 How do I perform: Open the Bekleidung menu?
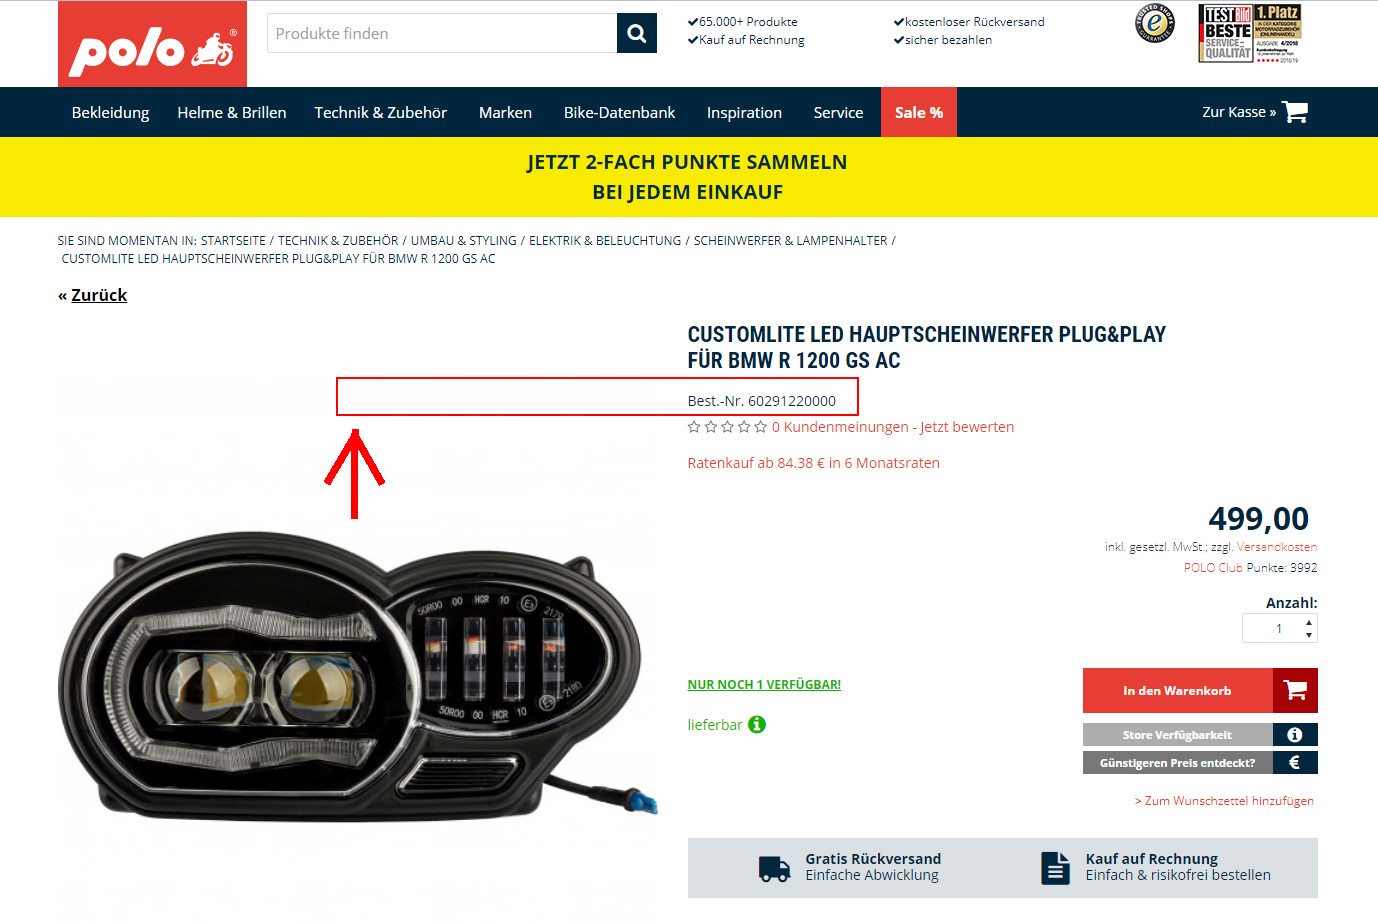(111, 112)
